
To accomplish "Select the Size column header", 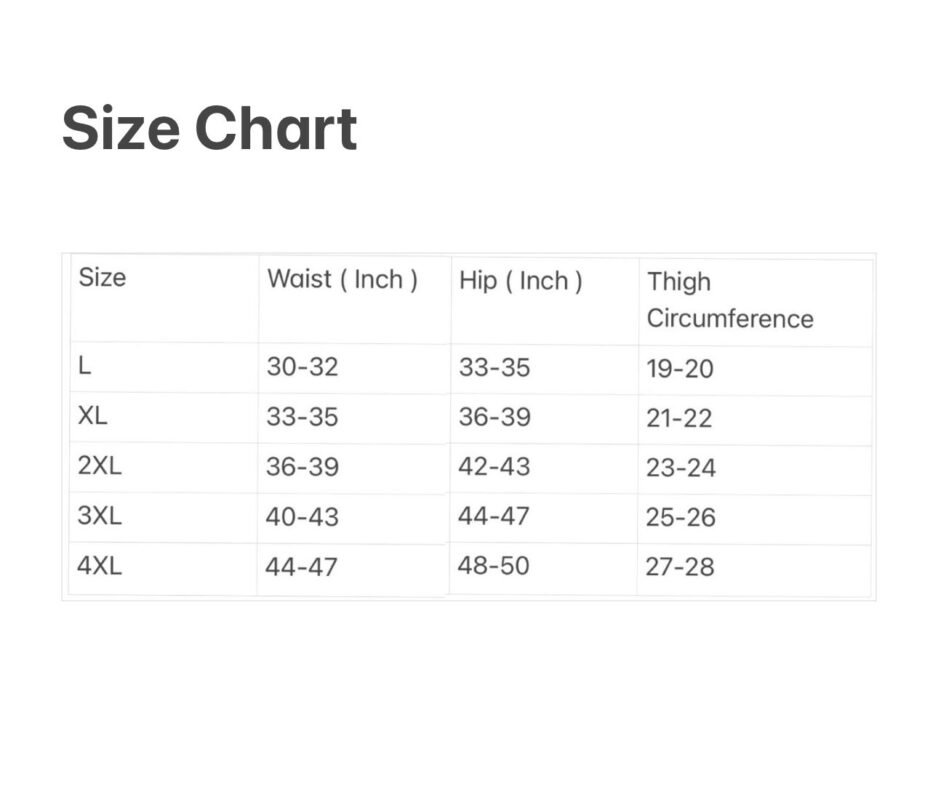I will click(102, 277).
